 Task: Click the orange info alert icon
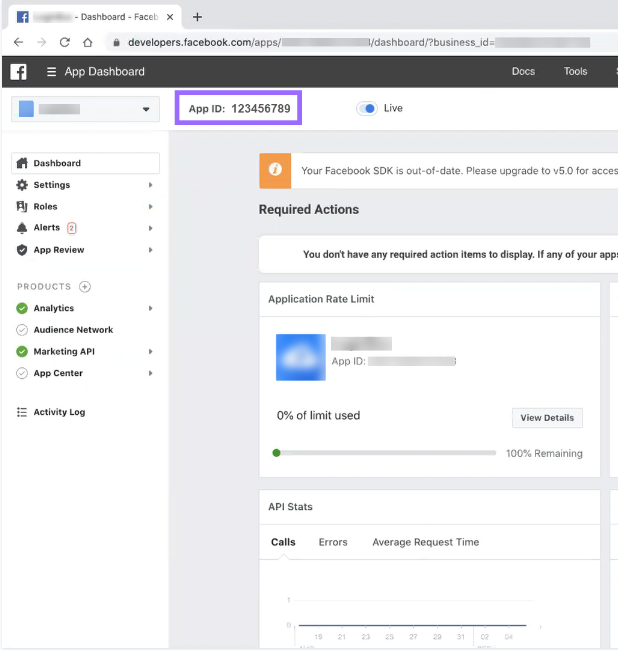[275, 171]
